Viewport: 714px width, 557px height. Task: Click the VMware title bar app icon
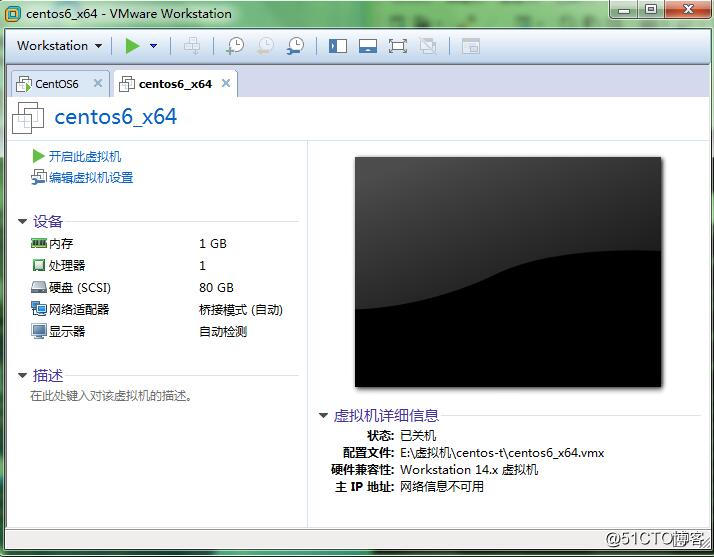point(13,14)
